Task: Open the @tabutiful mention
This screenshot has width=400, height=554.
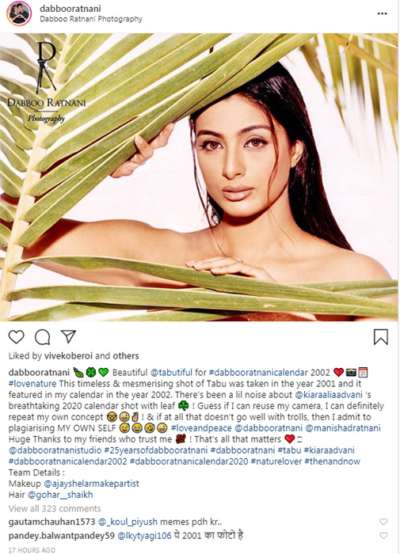Action: 171,372
